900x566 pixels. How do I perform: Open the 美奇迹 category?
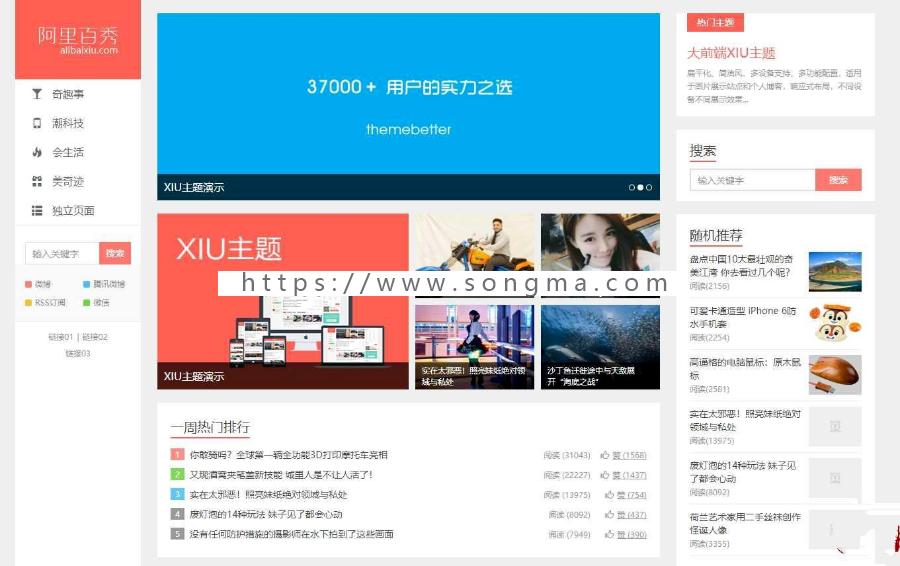pyautogui.click(x=68, y=181)
